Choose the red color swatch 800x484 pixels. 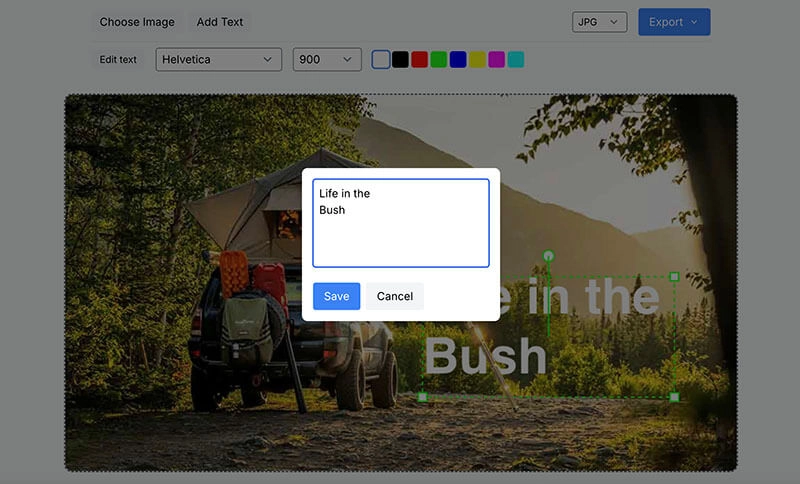(420, 60)
